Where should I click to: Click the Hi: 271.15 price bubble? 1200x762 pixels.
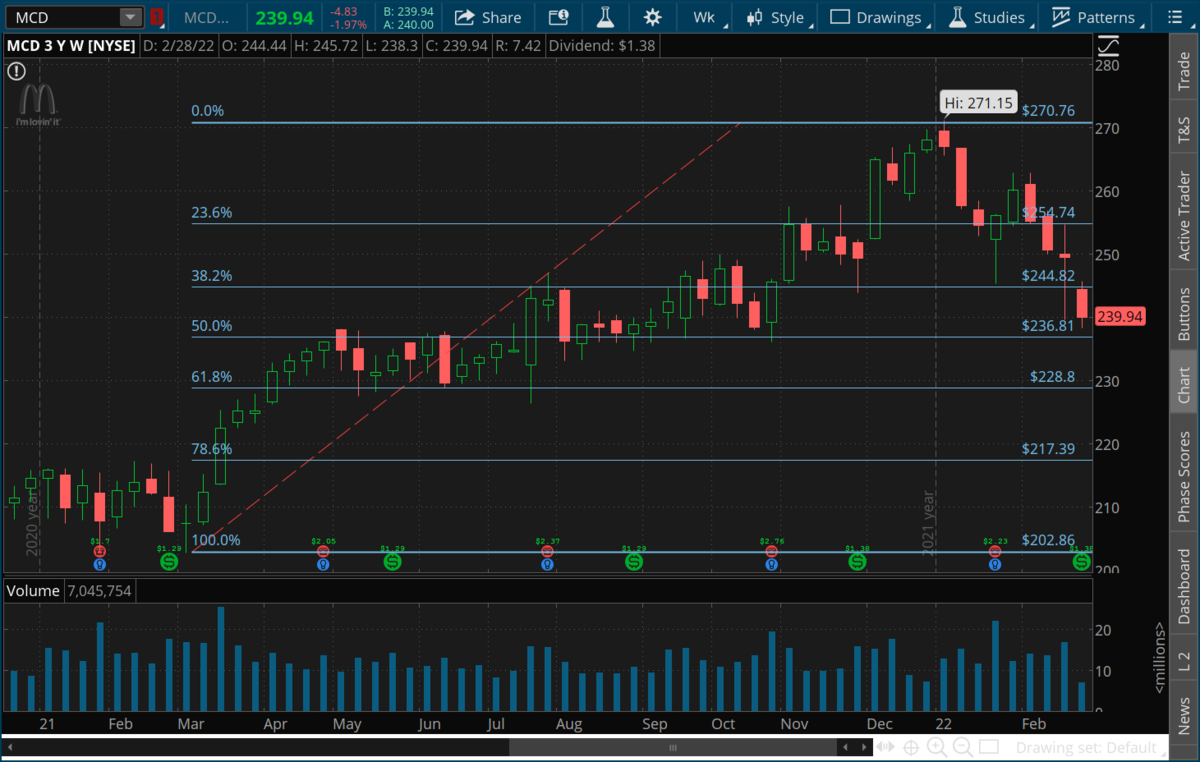coord(978,102)
